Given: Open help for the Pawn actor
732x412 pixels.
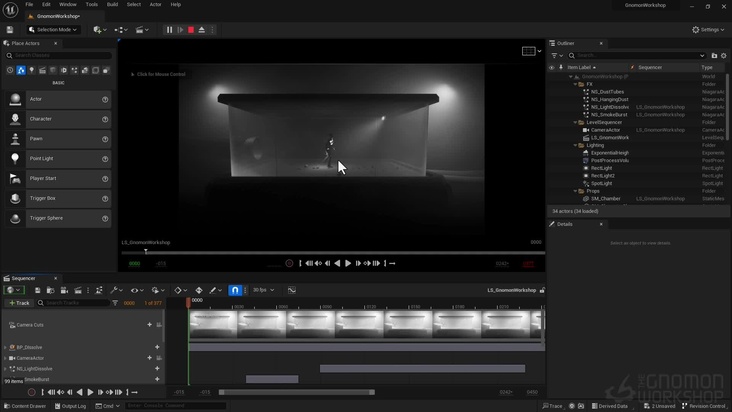Looking at the screenshot, I should tap(105, 139).
